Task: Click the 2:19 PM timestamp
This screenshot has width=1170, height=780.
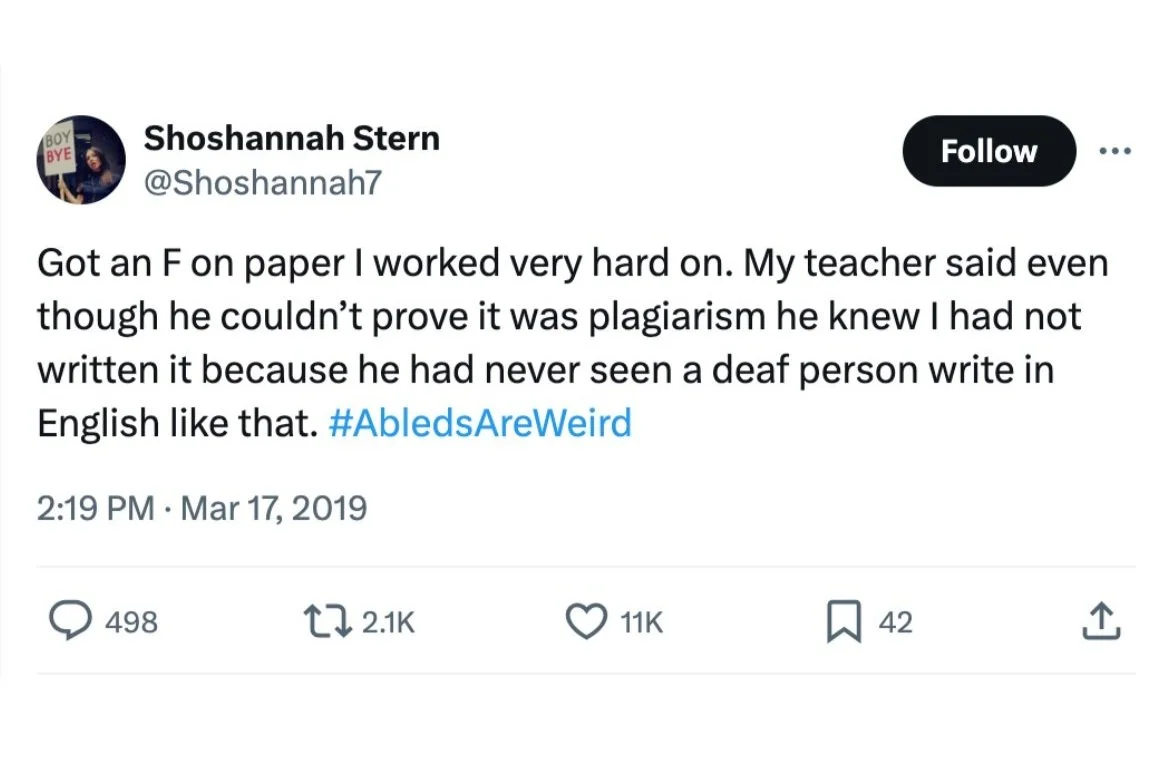Action: (96, 508)
